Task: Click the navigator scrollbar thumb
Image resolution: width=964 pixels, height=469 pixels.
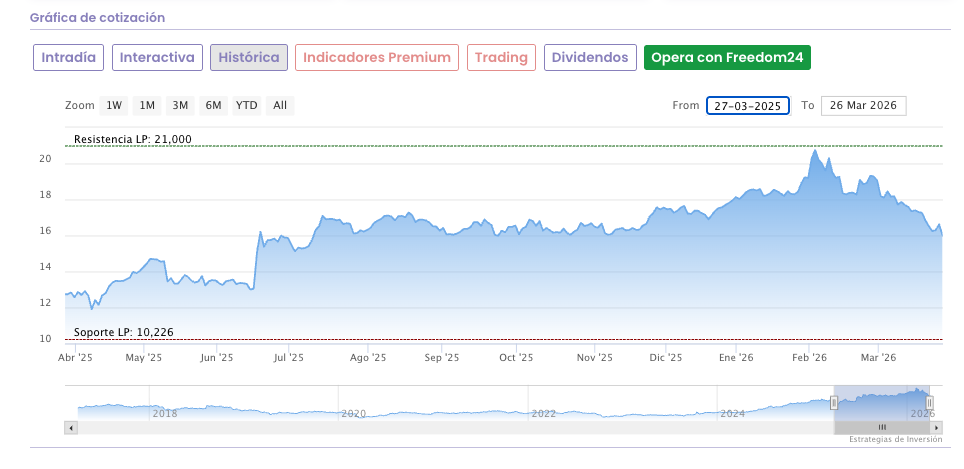Action: coord(881,427)
